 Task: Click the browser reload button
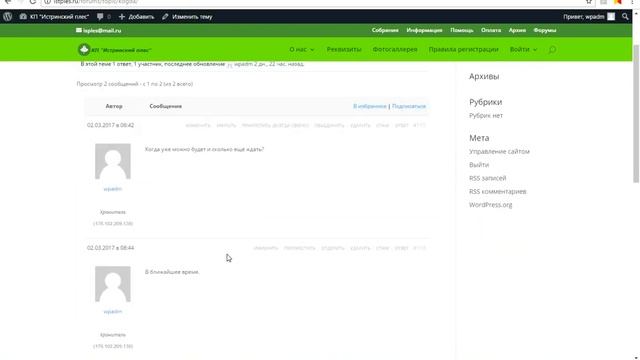33,2
